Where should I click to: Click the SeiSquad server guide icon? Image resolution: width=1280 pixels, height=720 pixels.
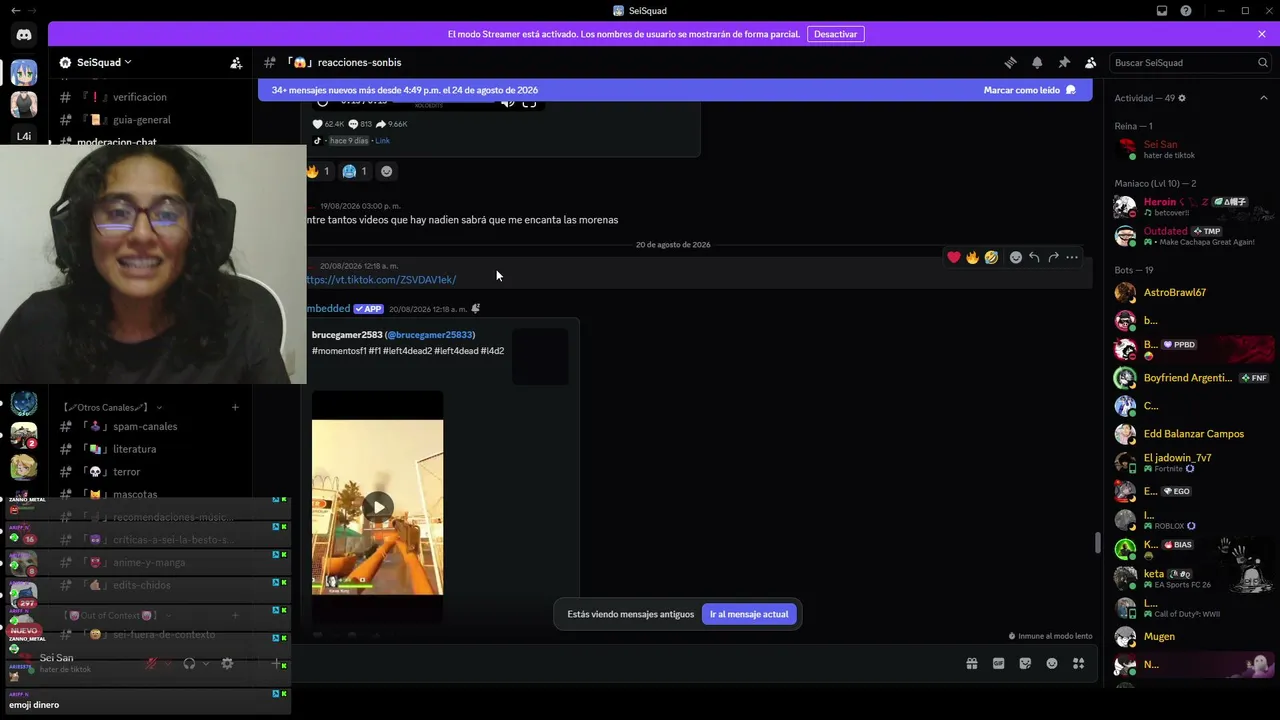click(x=66, y=62)
